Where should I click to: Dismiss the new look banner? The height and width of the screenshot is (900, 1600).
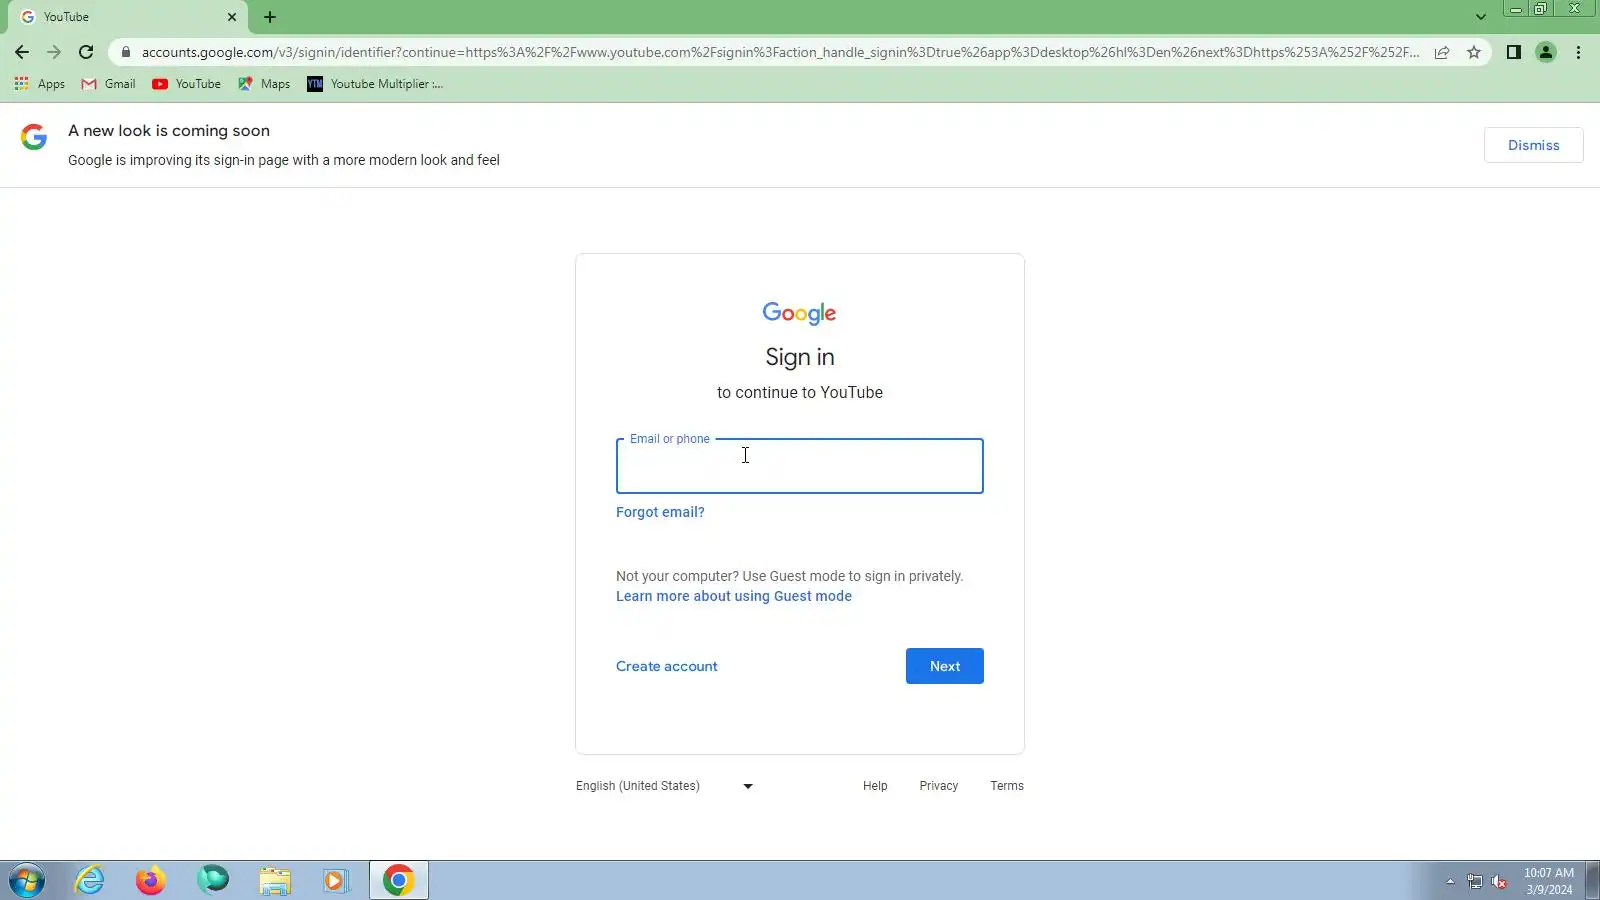1533,145
